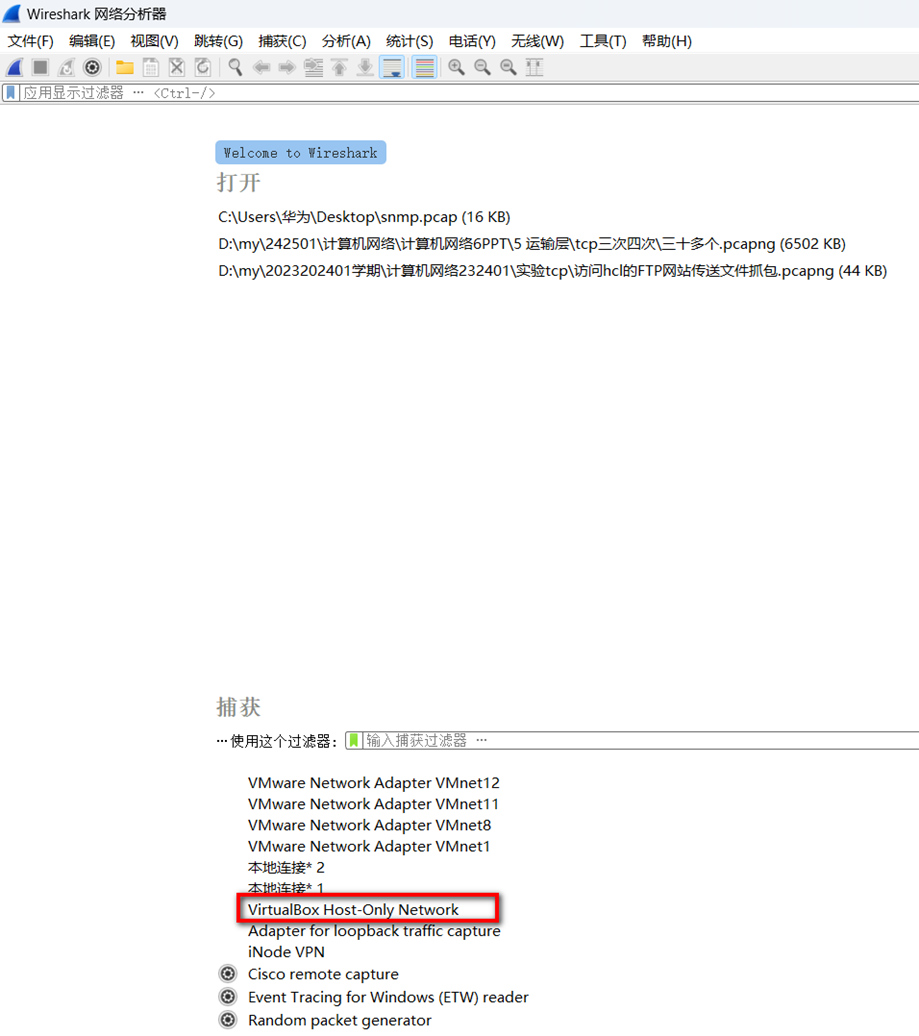Open the 无线(W) menu
This screenshot has width=919, height=1036.
coord(537,41)
